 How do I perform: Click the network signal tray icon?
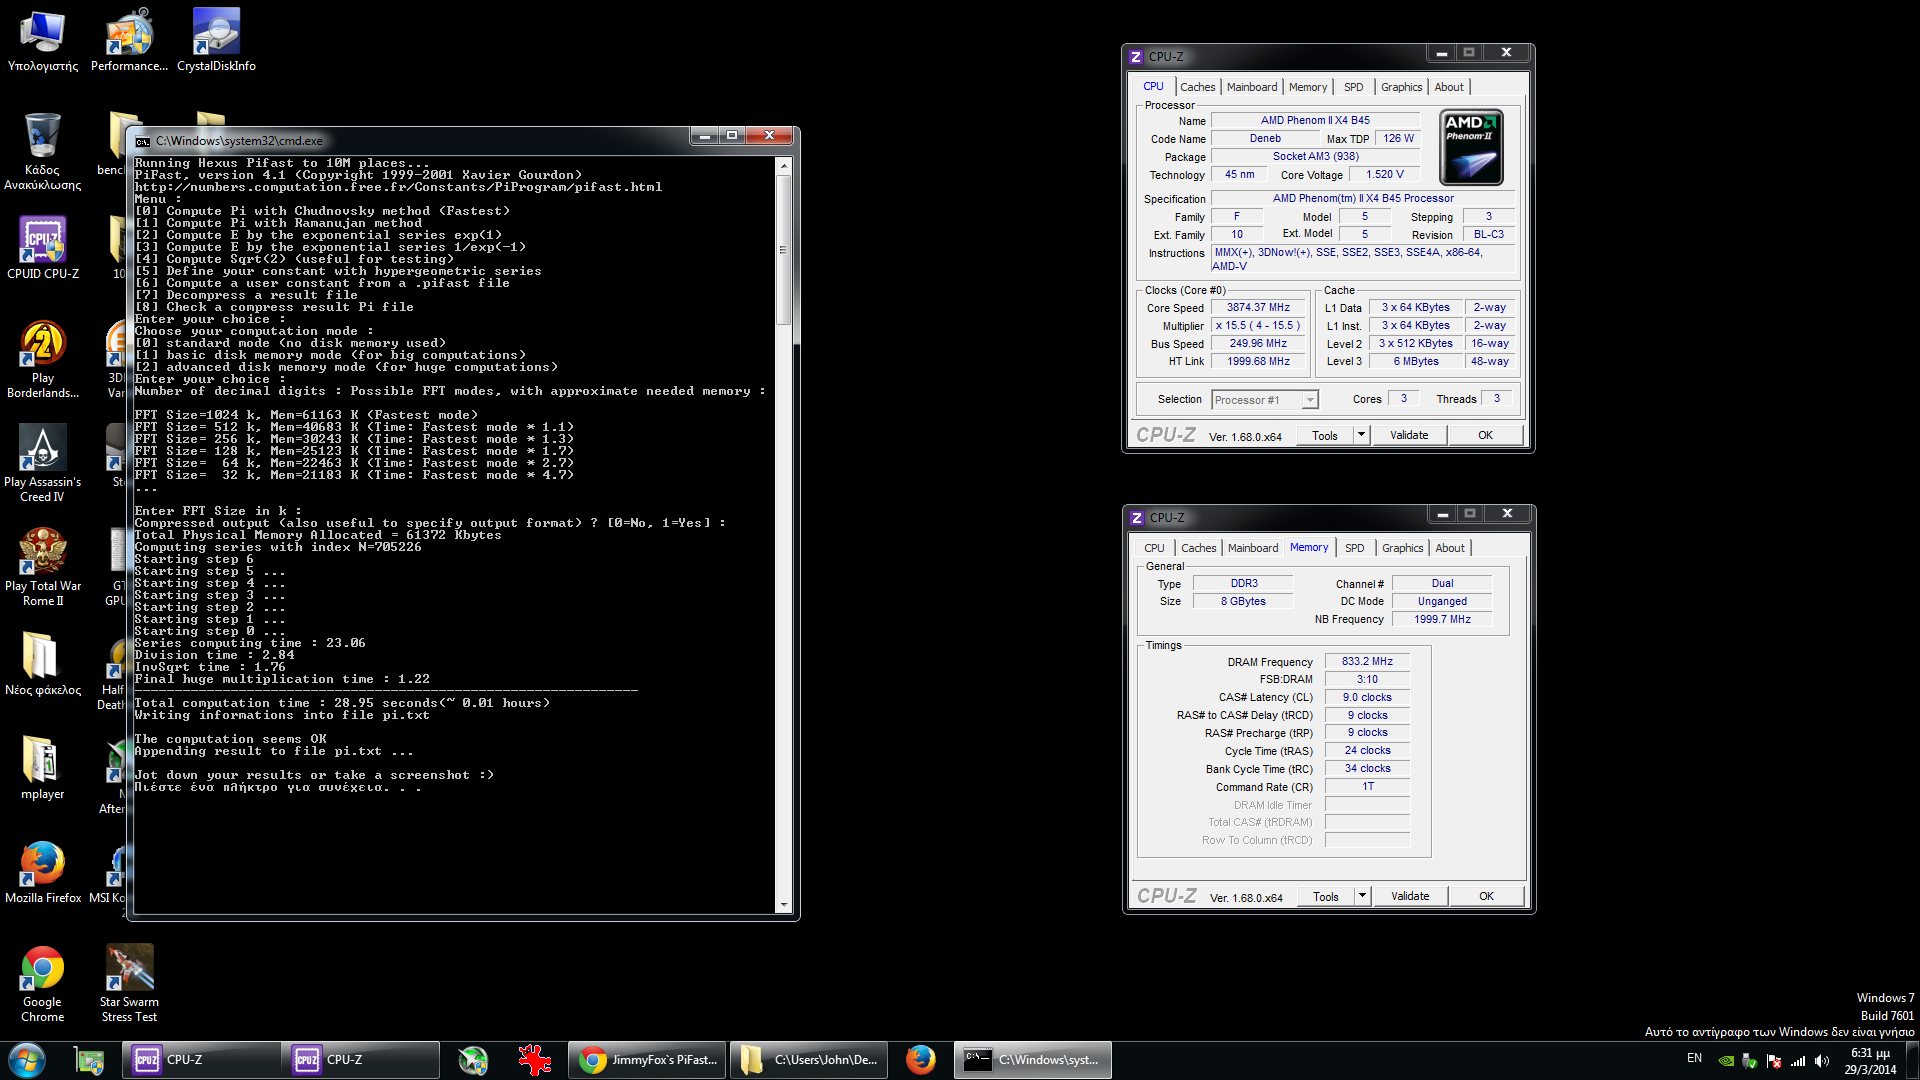point(1798,1061)
